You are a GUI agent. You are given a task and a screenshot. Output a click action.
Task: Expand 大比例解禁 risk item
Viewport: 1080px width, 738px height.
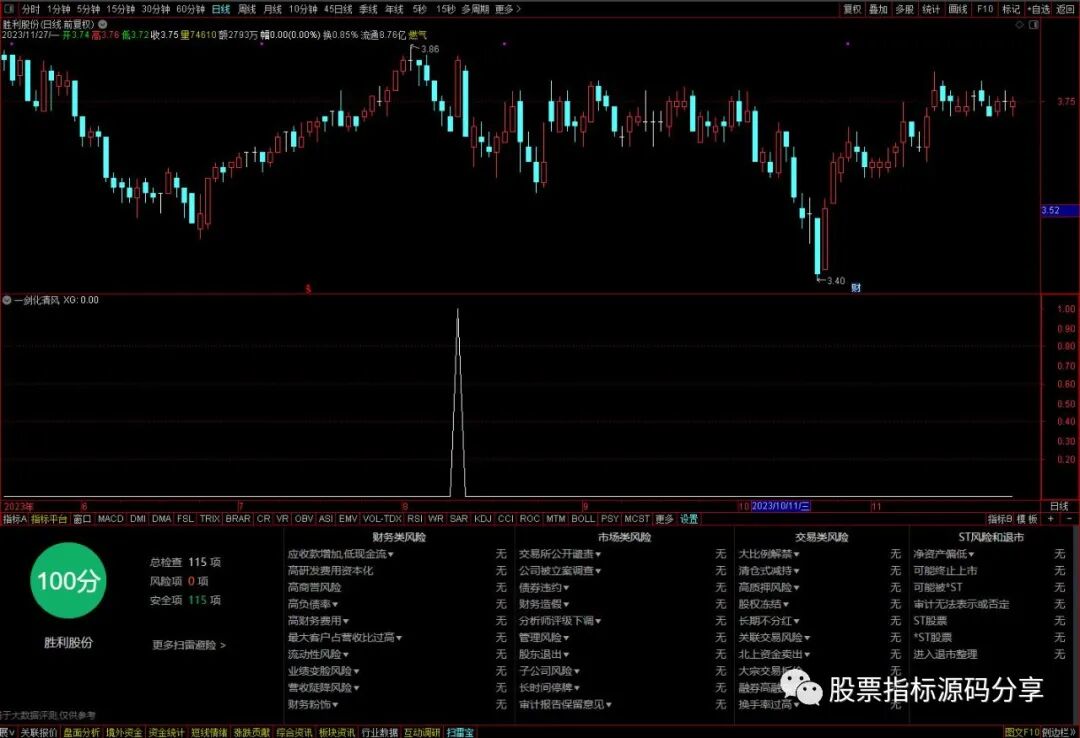[769, 554]
